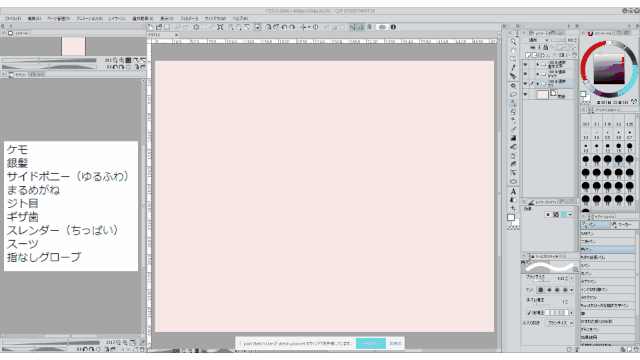This screenshot has width=640, height=360.
Task: Open the Layer menu
Action: point(117,18)
